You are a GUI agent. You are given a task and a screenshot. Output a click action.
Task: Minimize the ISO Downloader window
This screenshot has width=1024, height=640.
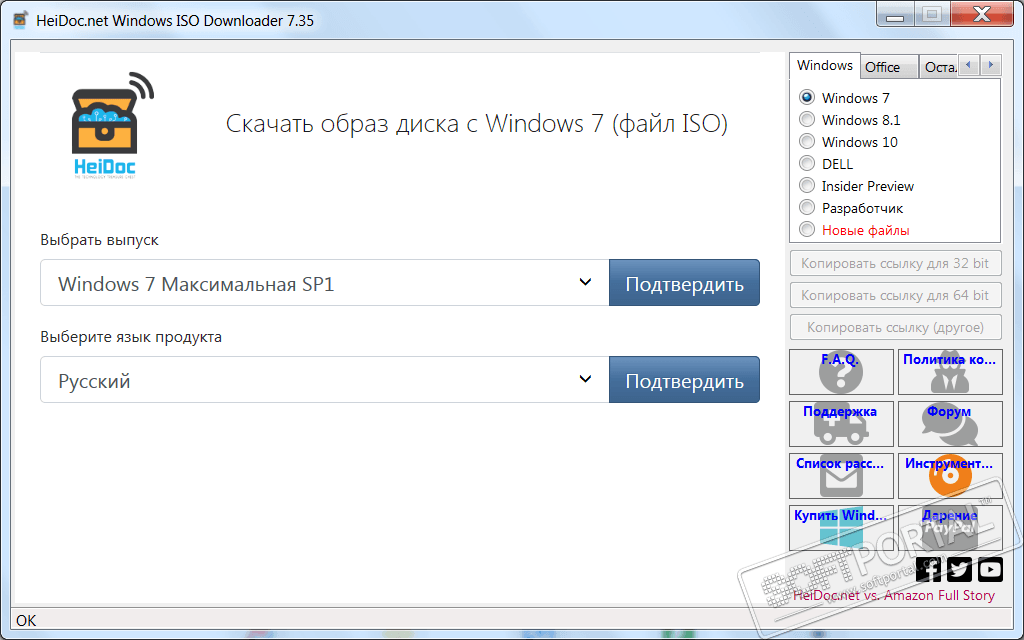click(895, 14)
